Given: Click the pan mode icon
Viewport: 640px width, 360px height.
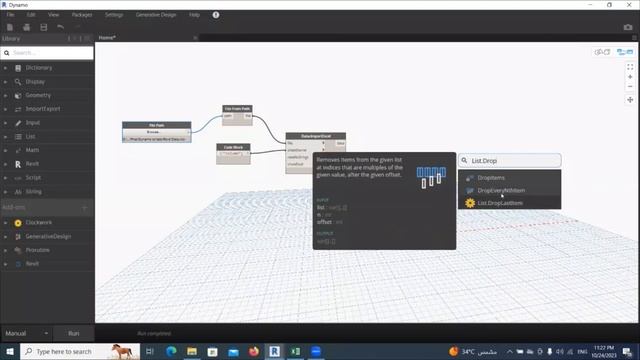Looking at the screenshot, I should pyautogui.click(x=630, y=100).
